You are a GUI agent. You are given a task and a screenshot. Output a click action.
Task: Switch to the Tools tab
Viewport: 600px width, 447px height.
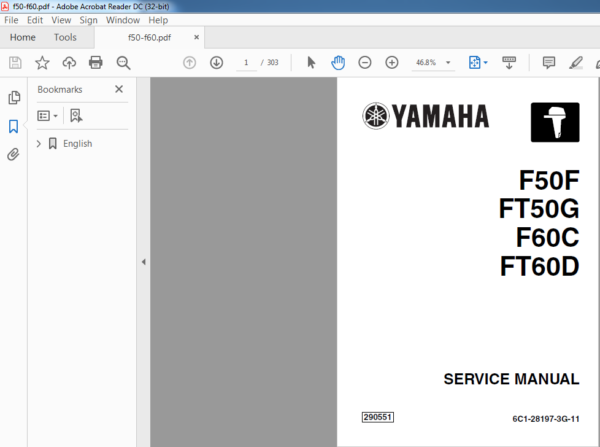click(65, 37)
